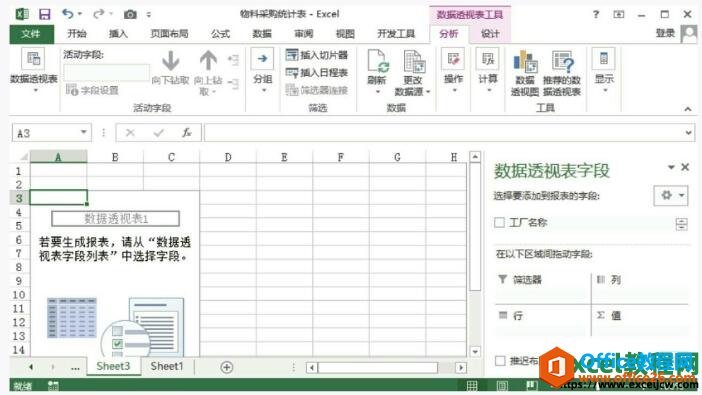Toggle the 推迟布局更新 defer layout checkbox

pos(500,361)
